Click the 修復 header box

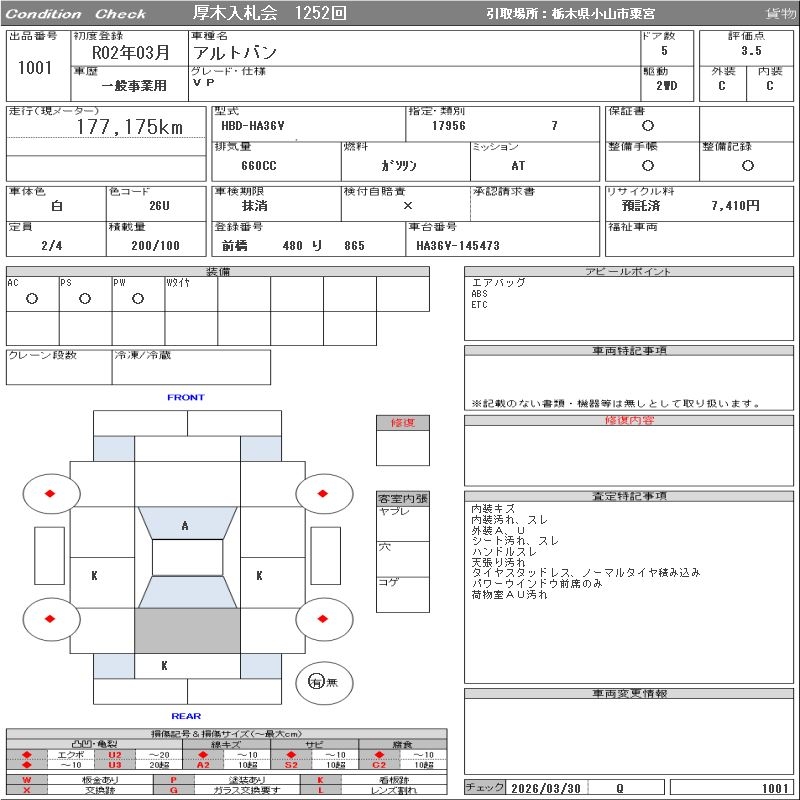tap(403, 423)
